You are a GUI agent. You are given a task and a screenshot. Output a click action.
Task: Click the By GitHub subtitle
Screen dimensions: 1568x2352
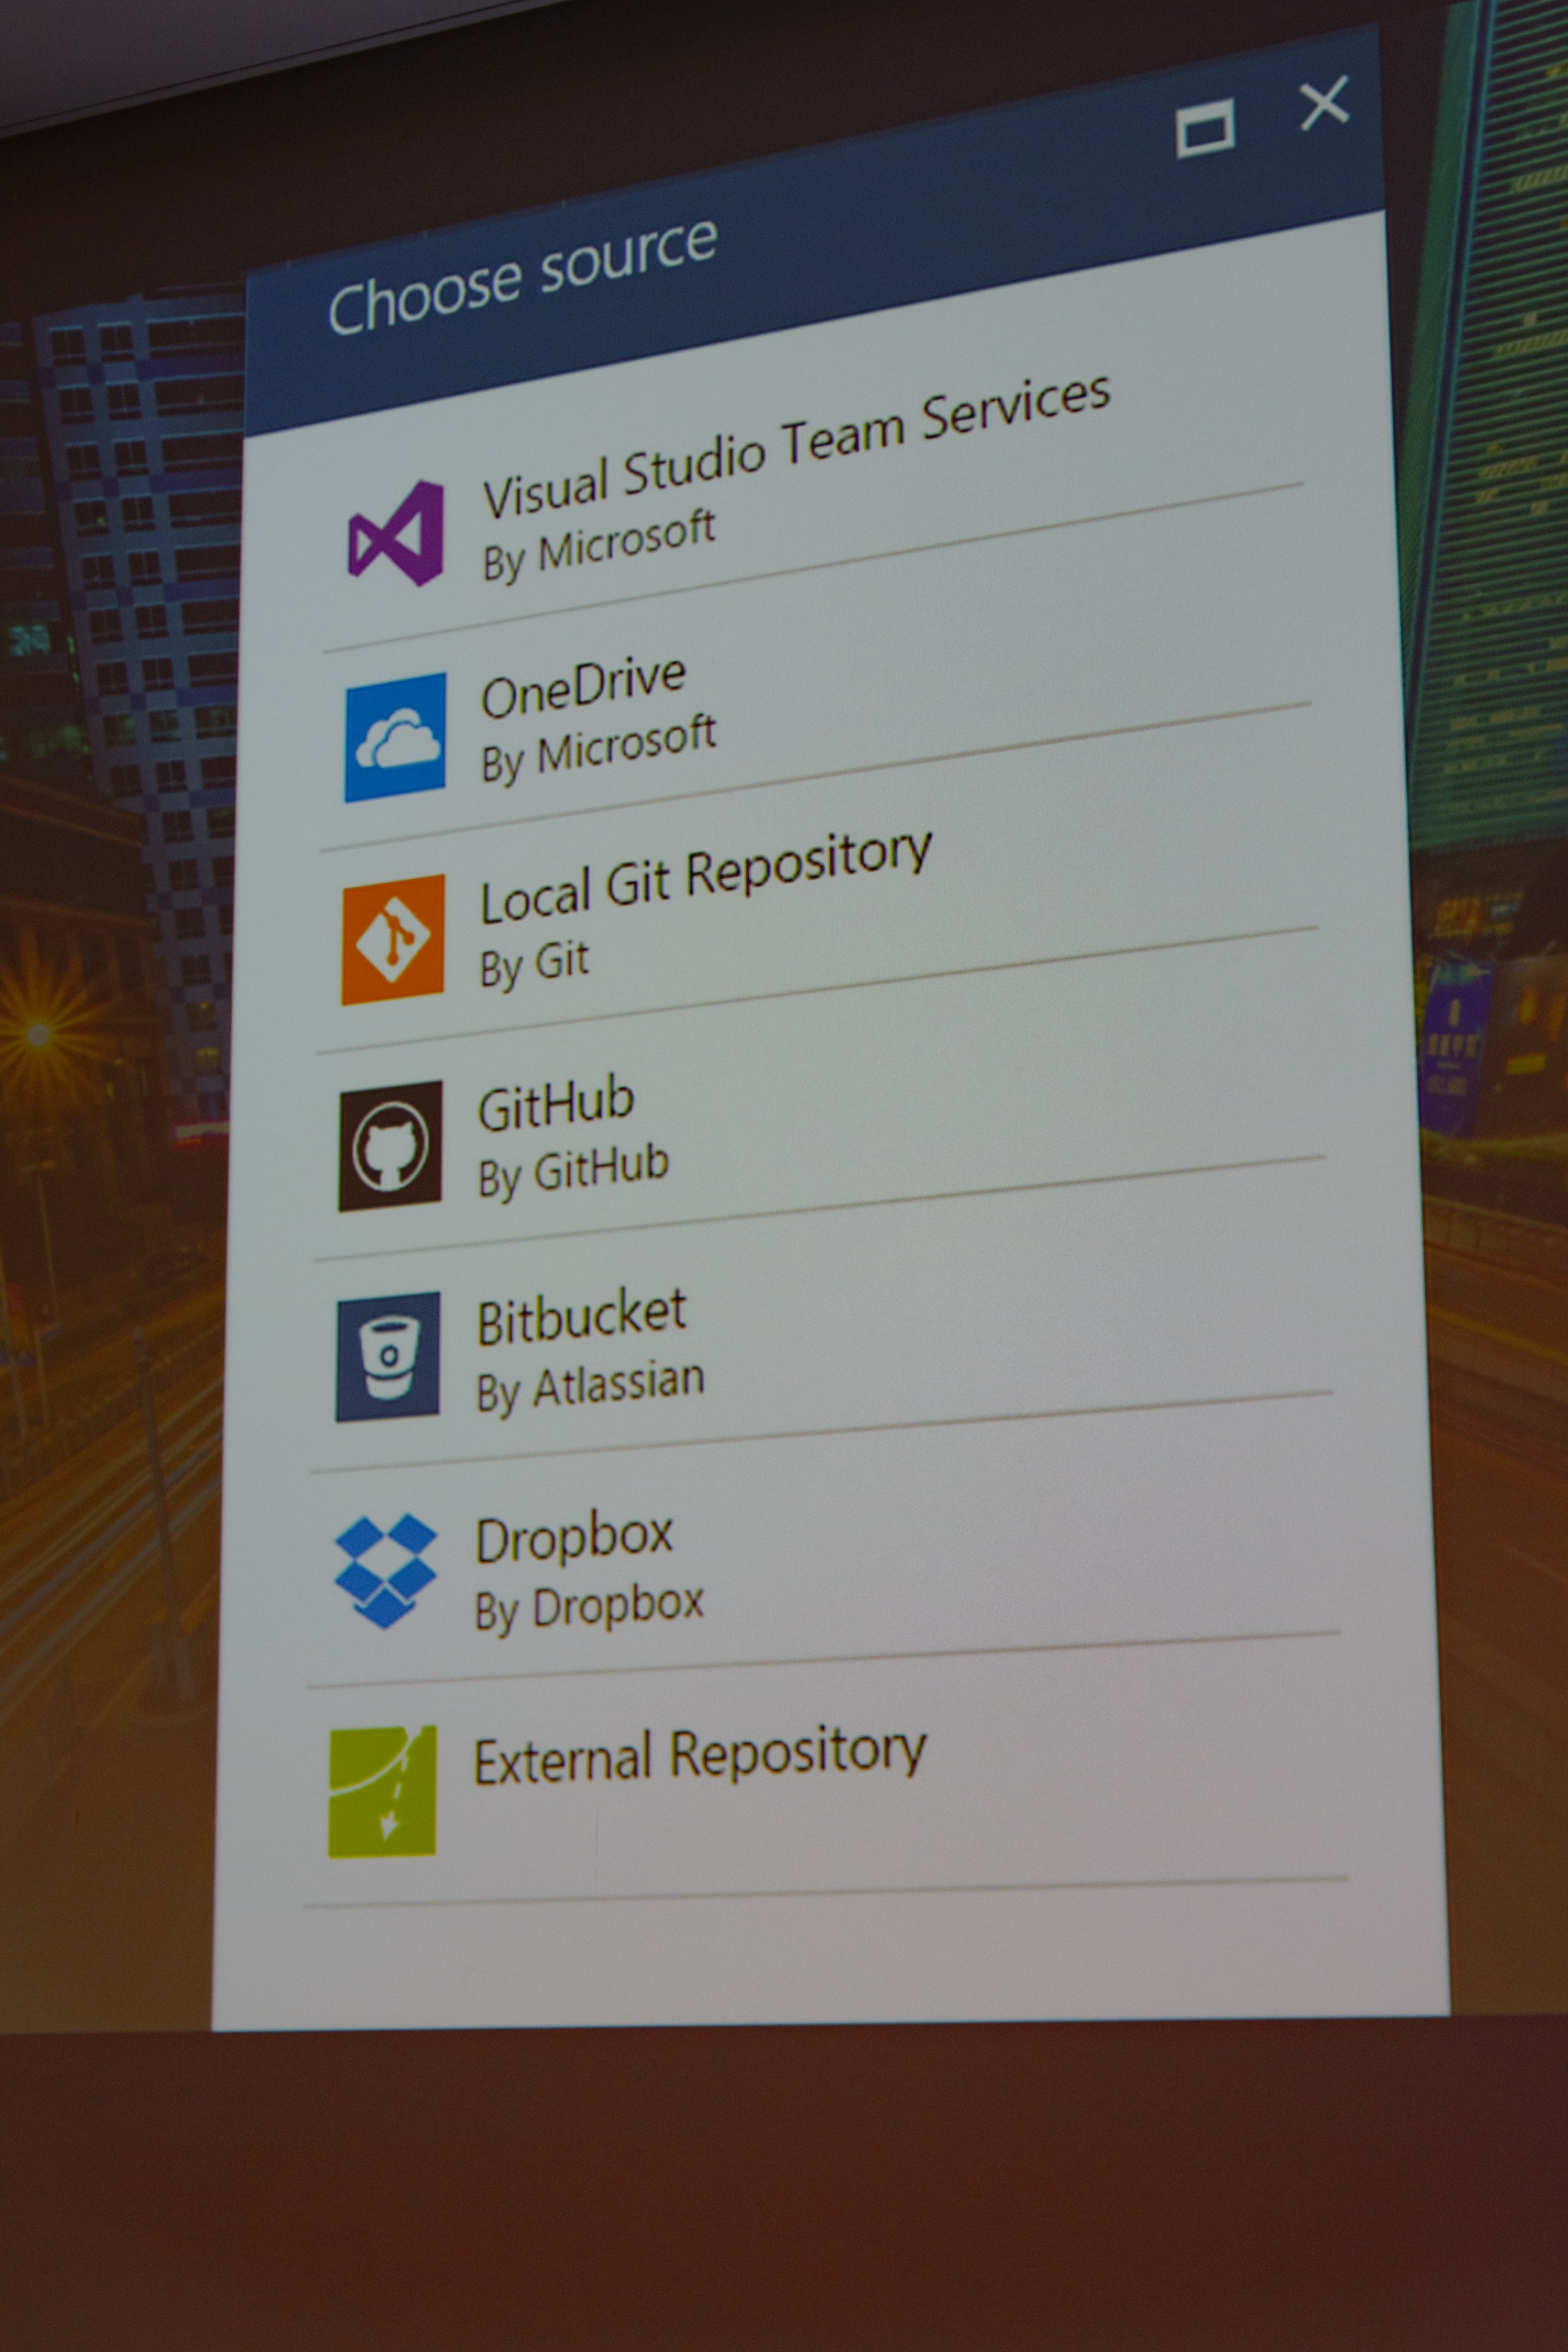[x=573, y=1171]
